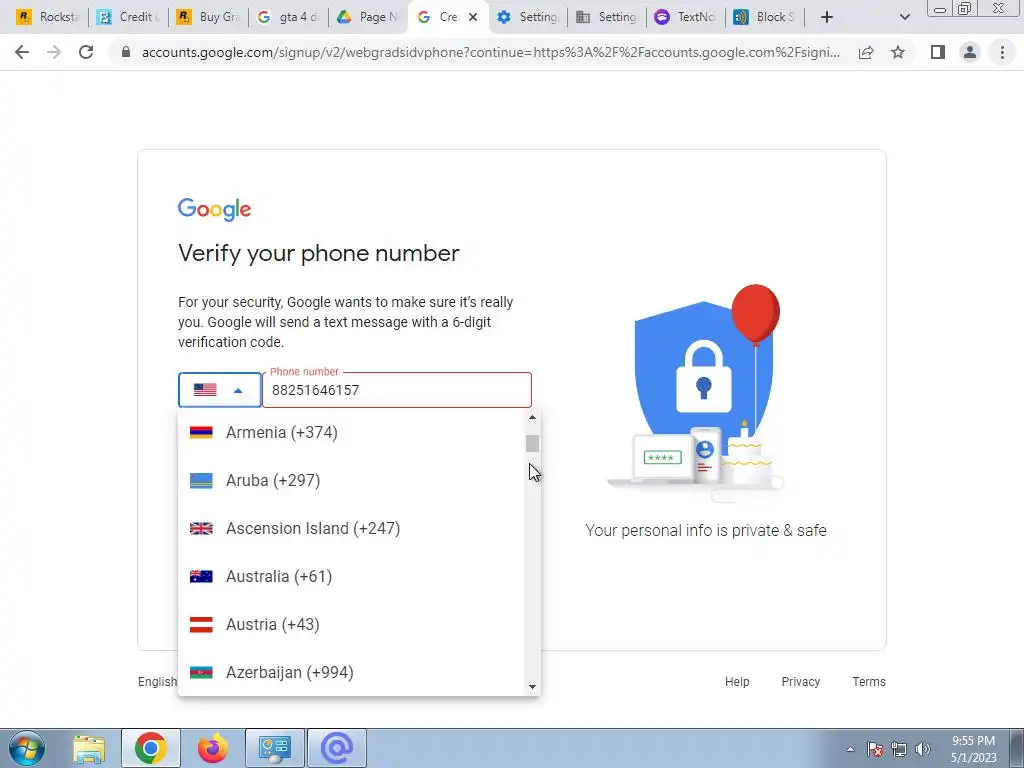Open the Control Panel taskbar icon

(x=275, y=748)
